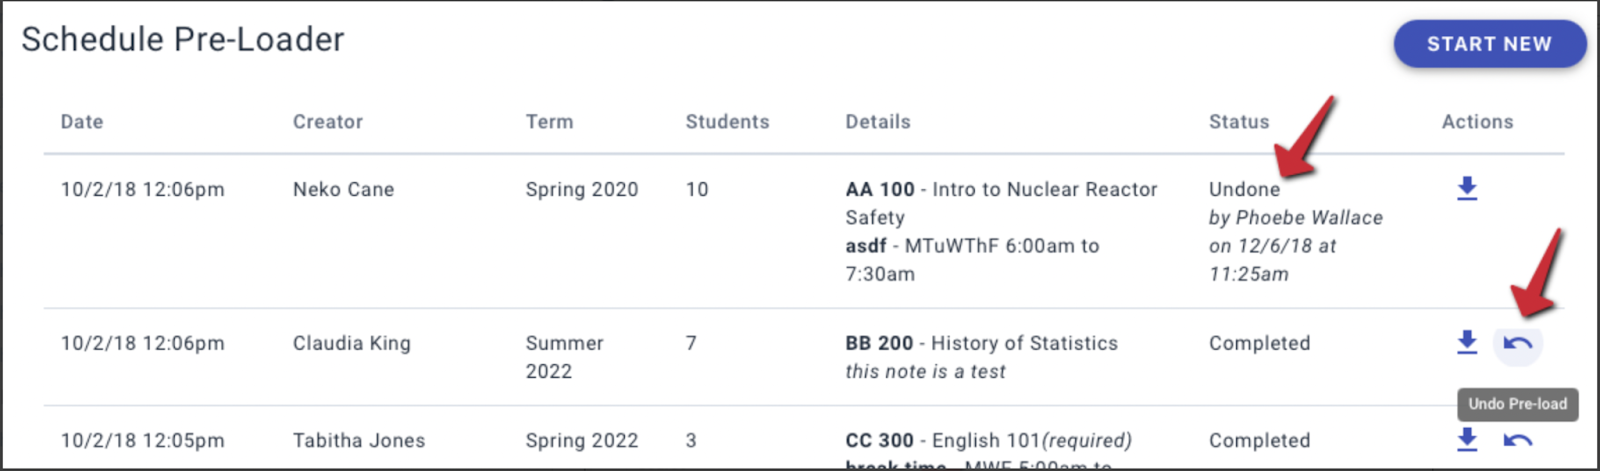
Task: Select the Students column header
Action: point(728,122)
